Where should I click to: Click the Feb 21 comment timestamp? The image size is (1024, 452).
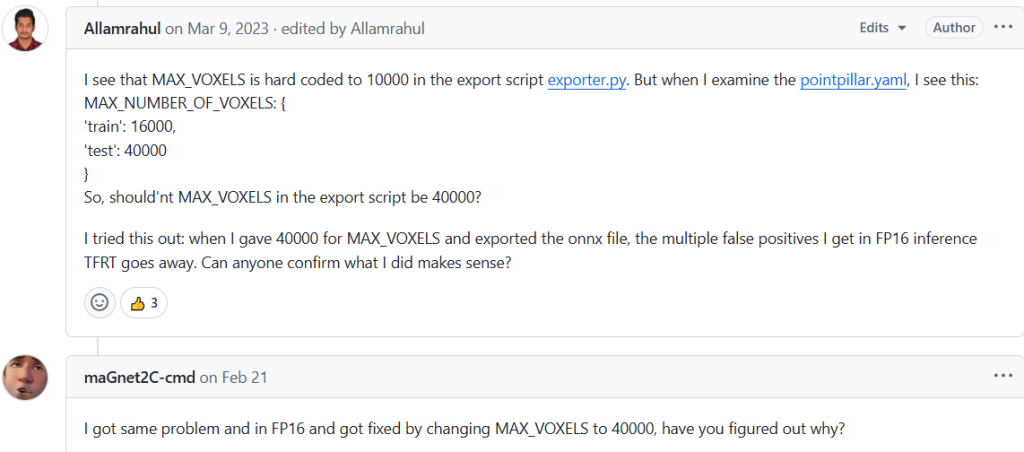tap(244, 377)
